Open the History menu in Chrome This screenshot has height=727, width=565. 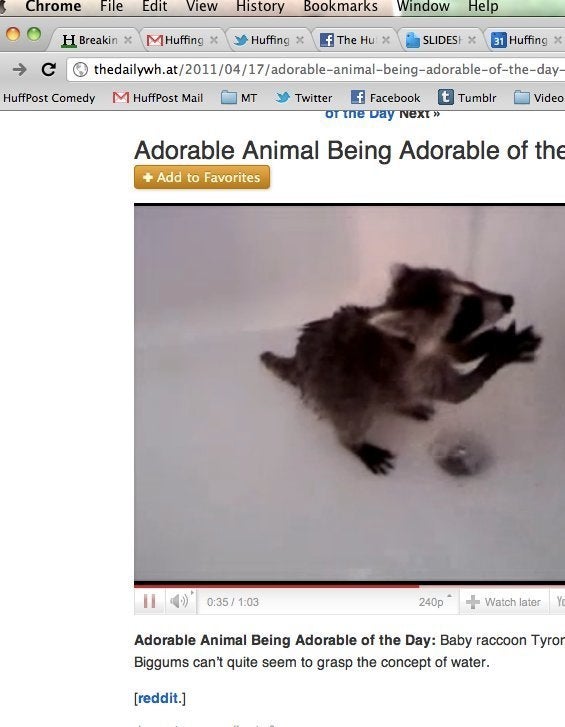click(x=260, y=6)
